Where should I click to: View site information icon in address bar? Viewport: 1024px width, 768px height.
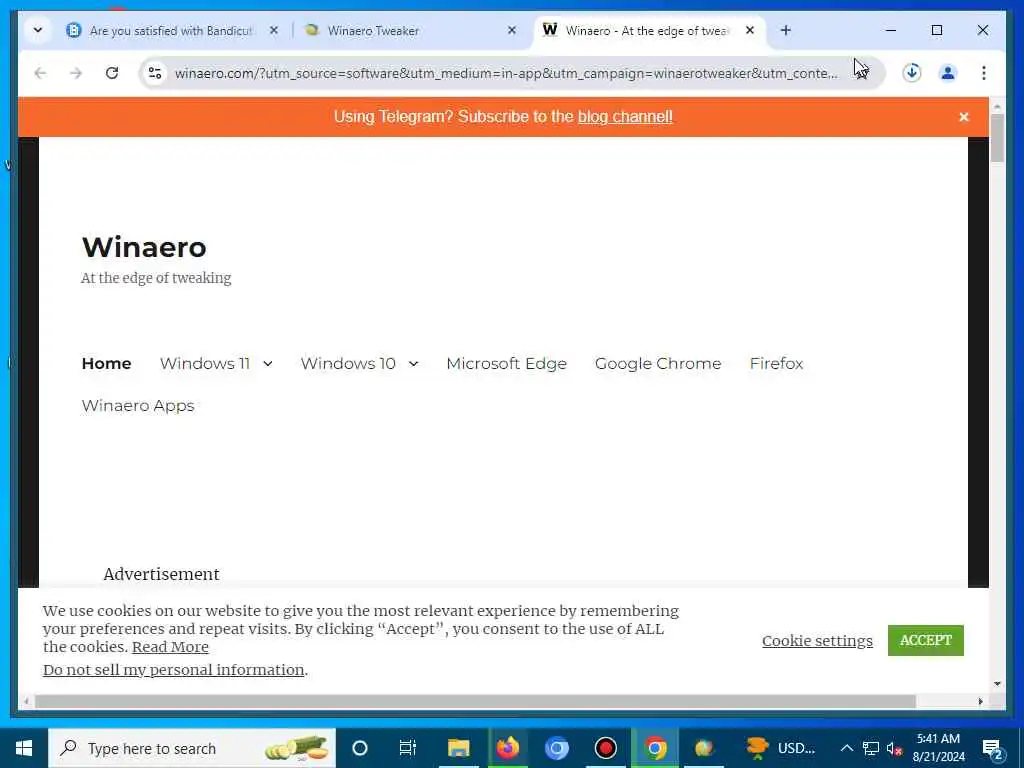click(155, 73)
